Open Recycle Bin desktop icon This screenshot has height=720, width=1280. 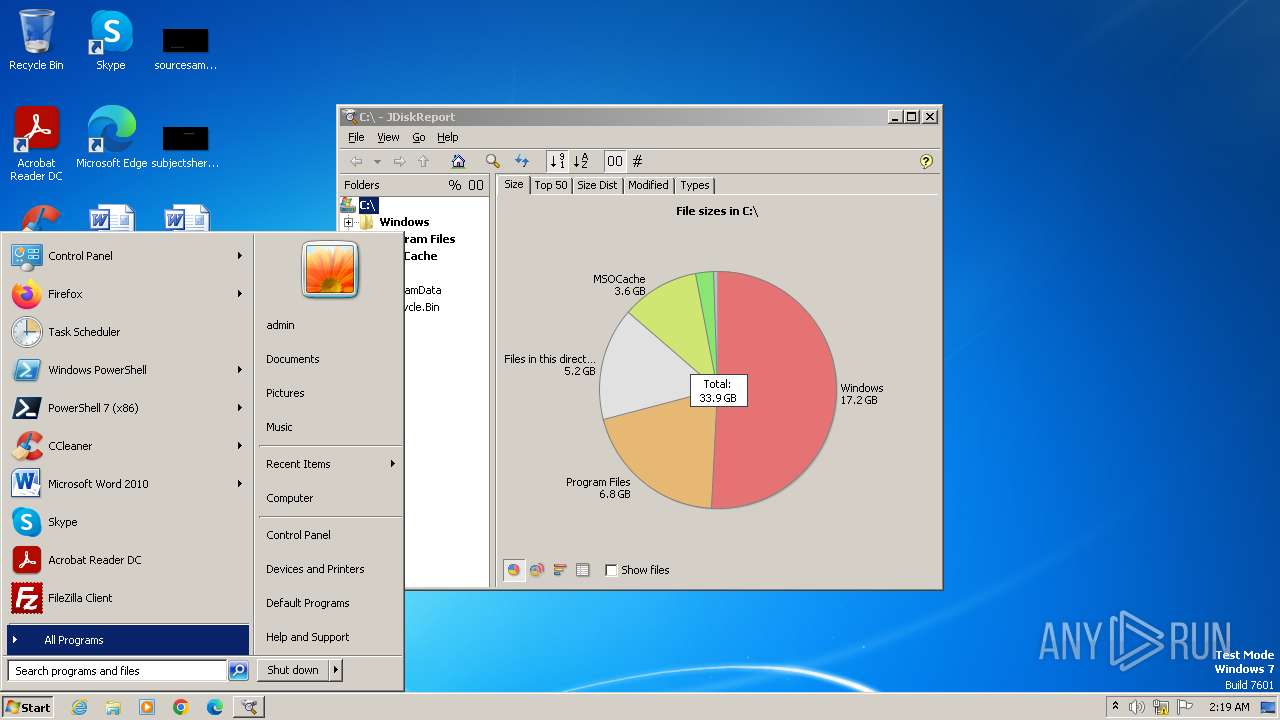(36, 40)
